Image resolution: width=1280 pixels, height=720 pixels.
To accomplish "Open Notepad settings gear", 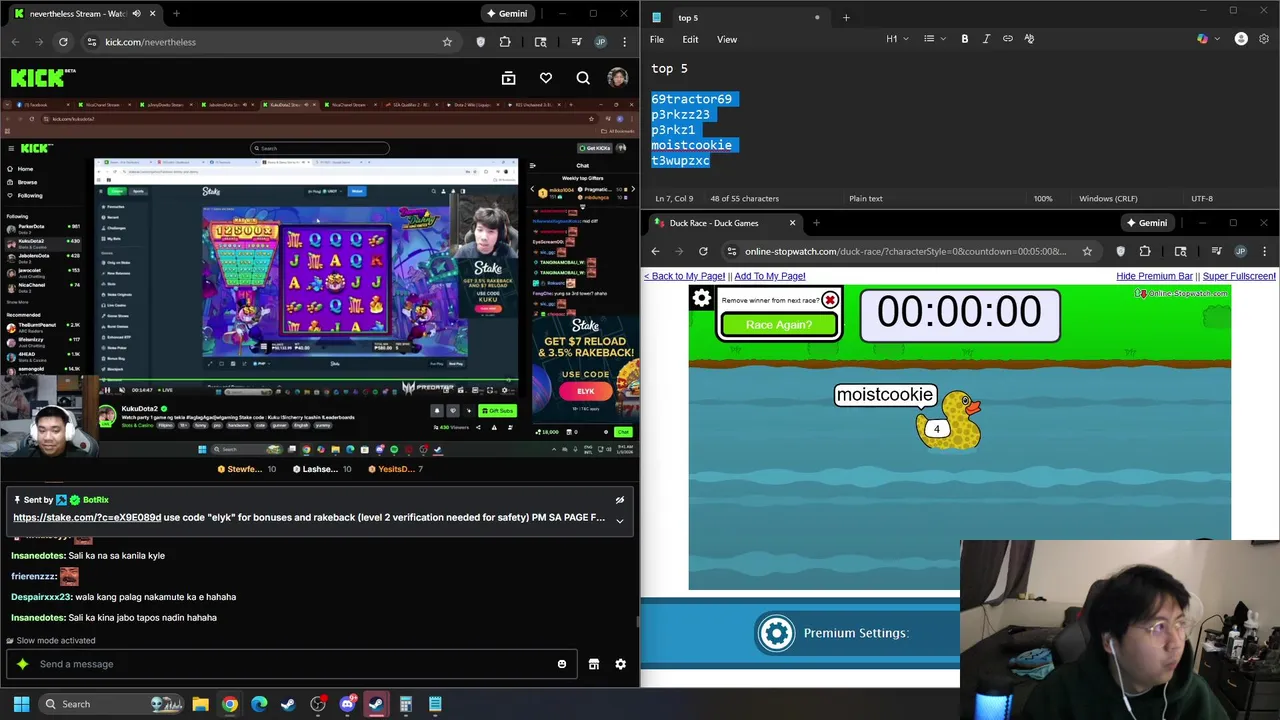I will (x=1264, y=39).
